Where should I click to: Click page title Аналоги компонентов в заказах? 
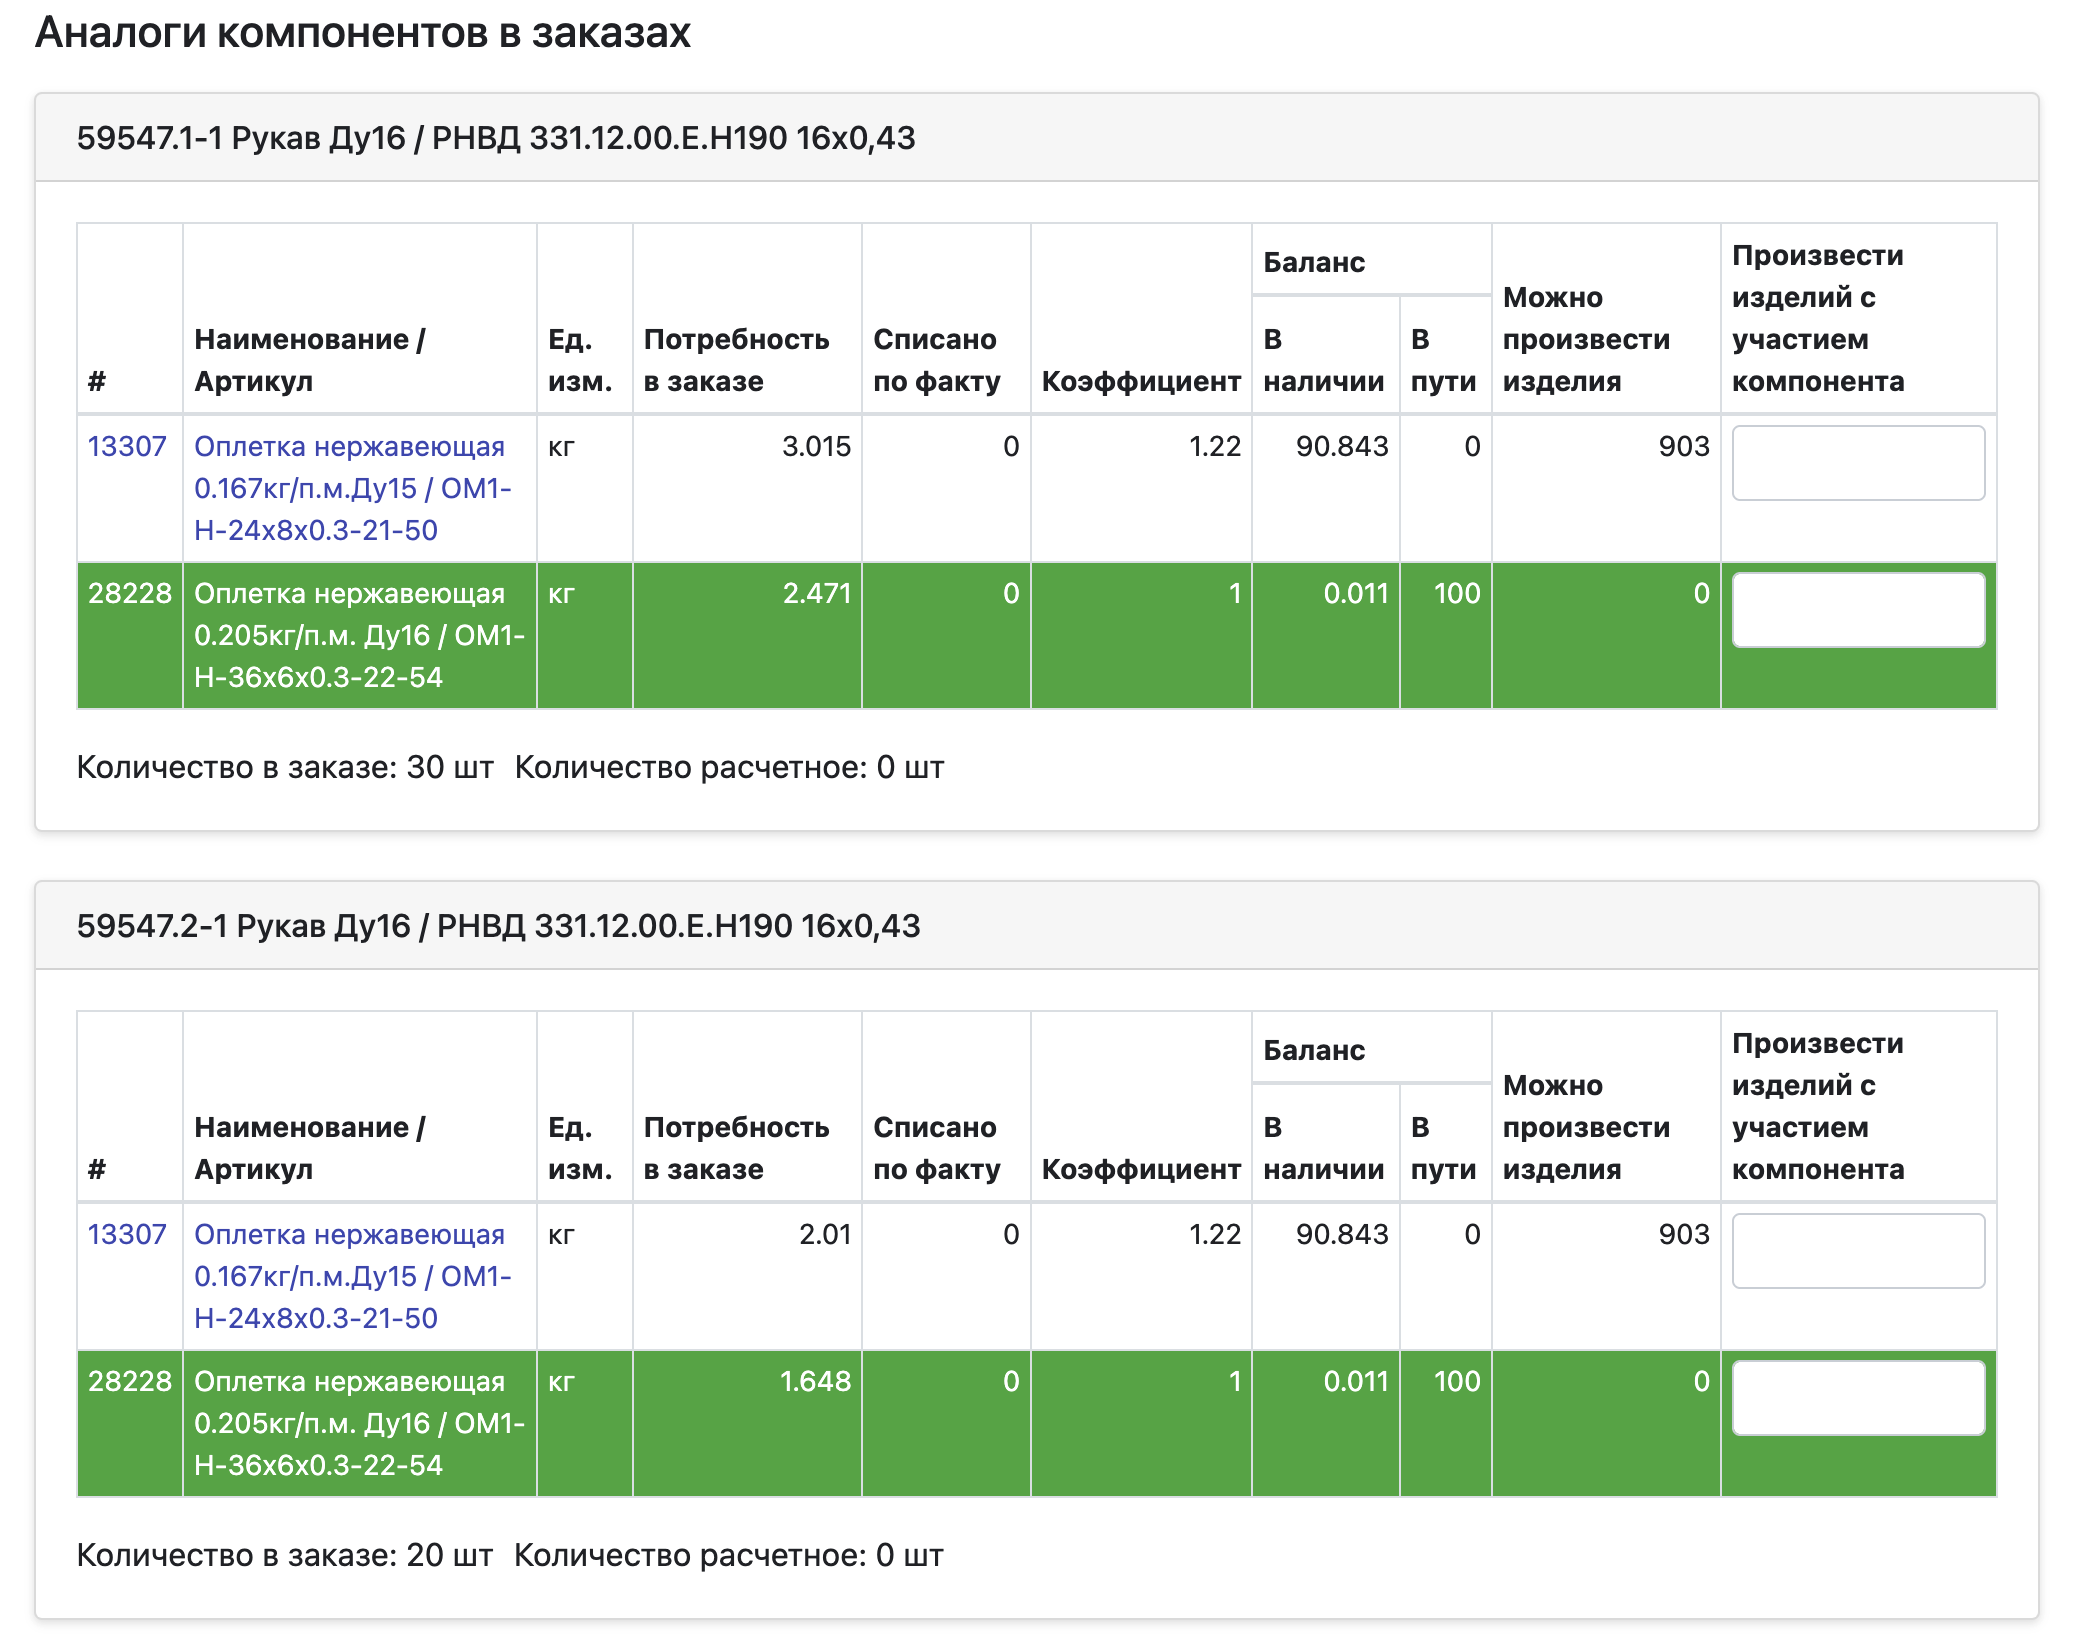click(x=362, y=33)
